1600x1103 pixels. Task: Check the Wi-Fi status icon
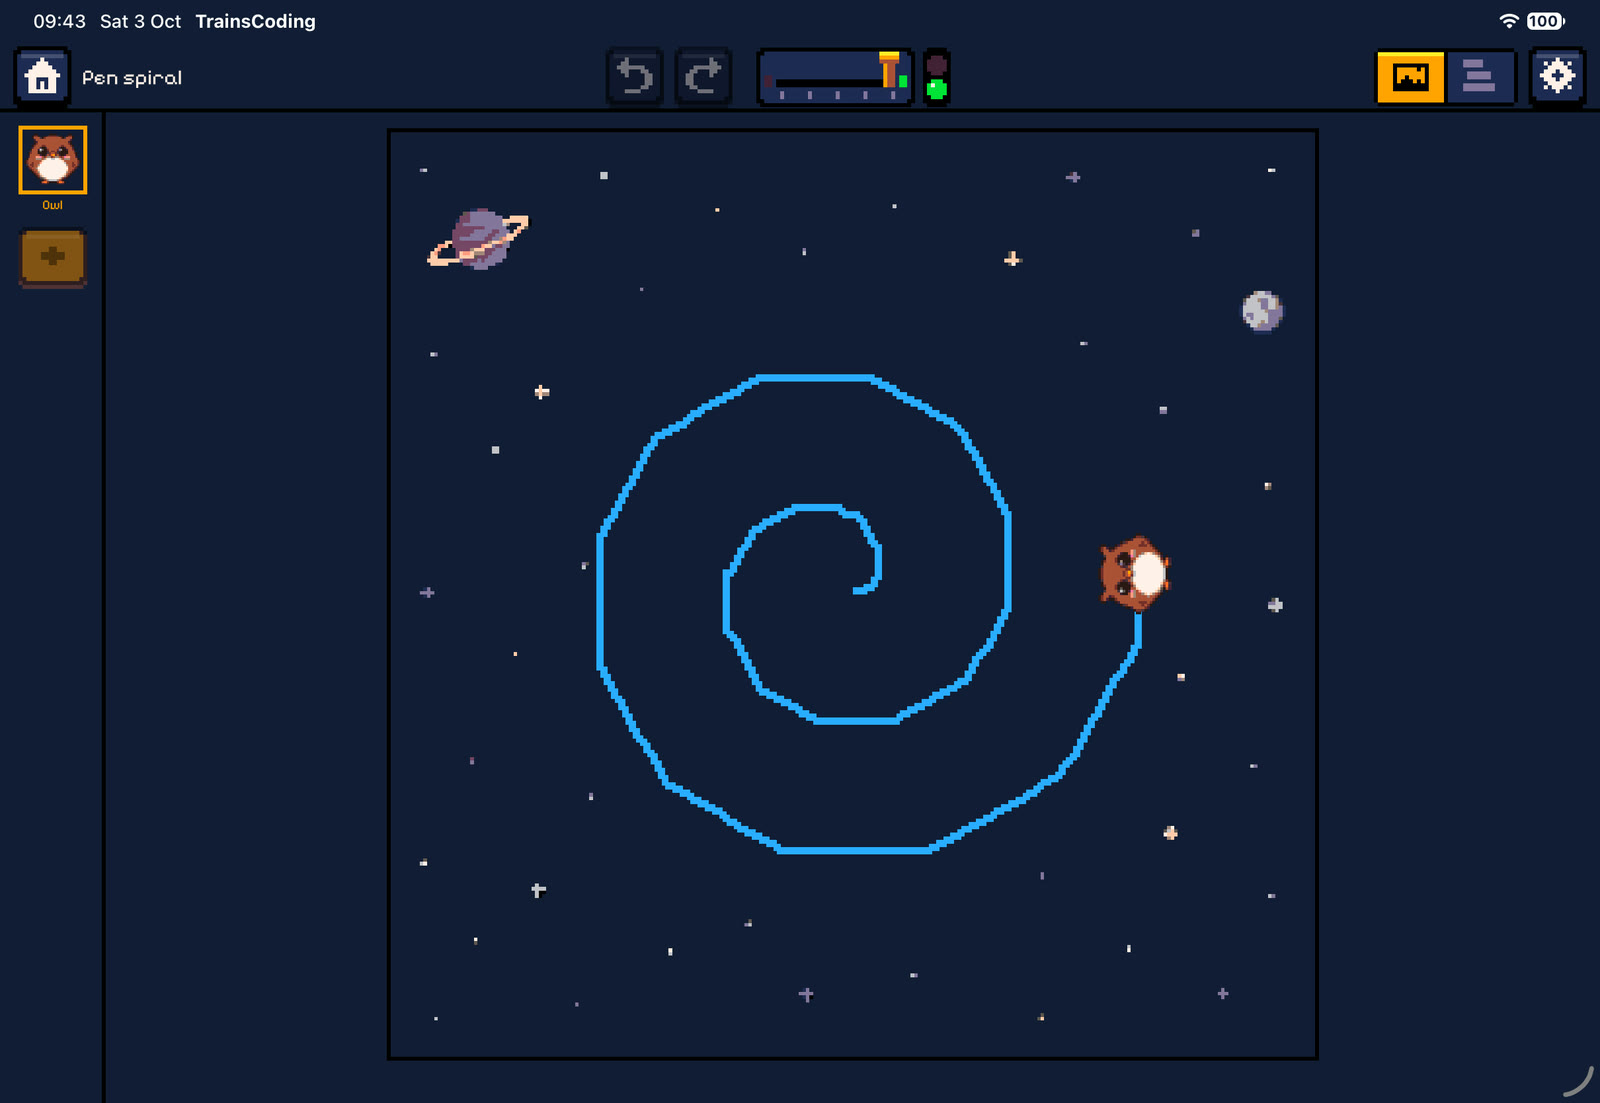1509,21
